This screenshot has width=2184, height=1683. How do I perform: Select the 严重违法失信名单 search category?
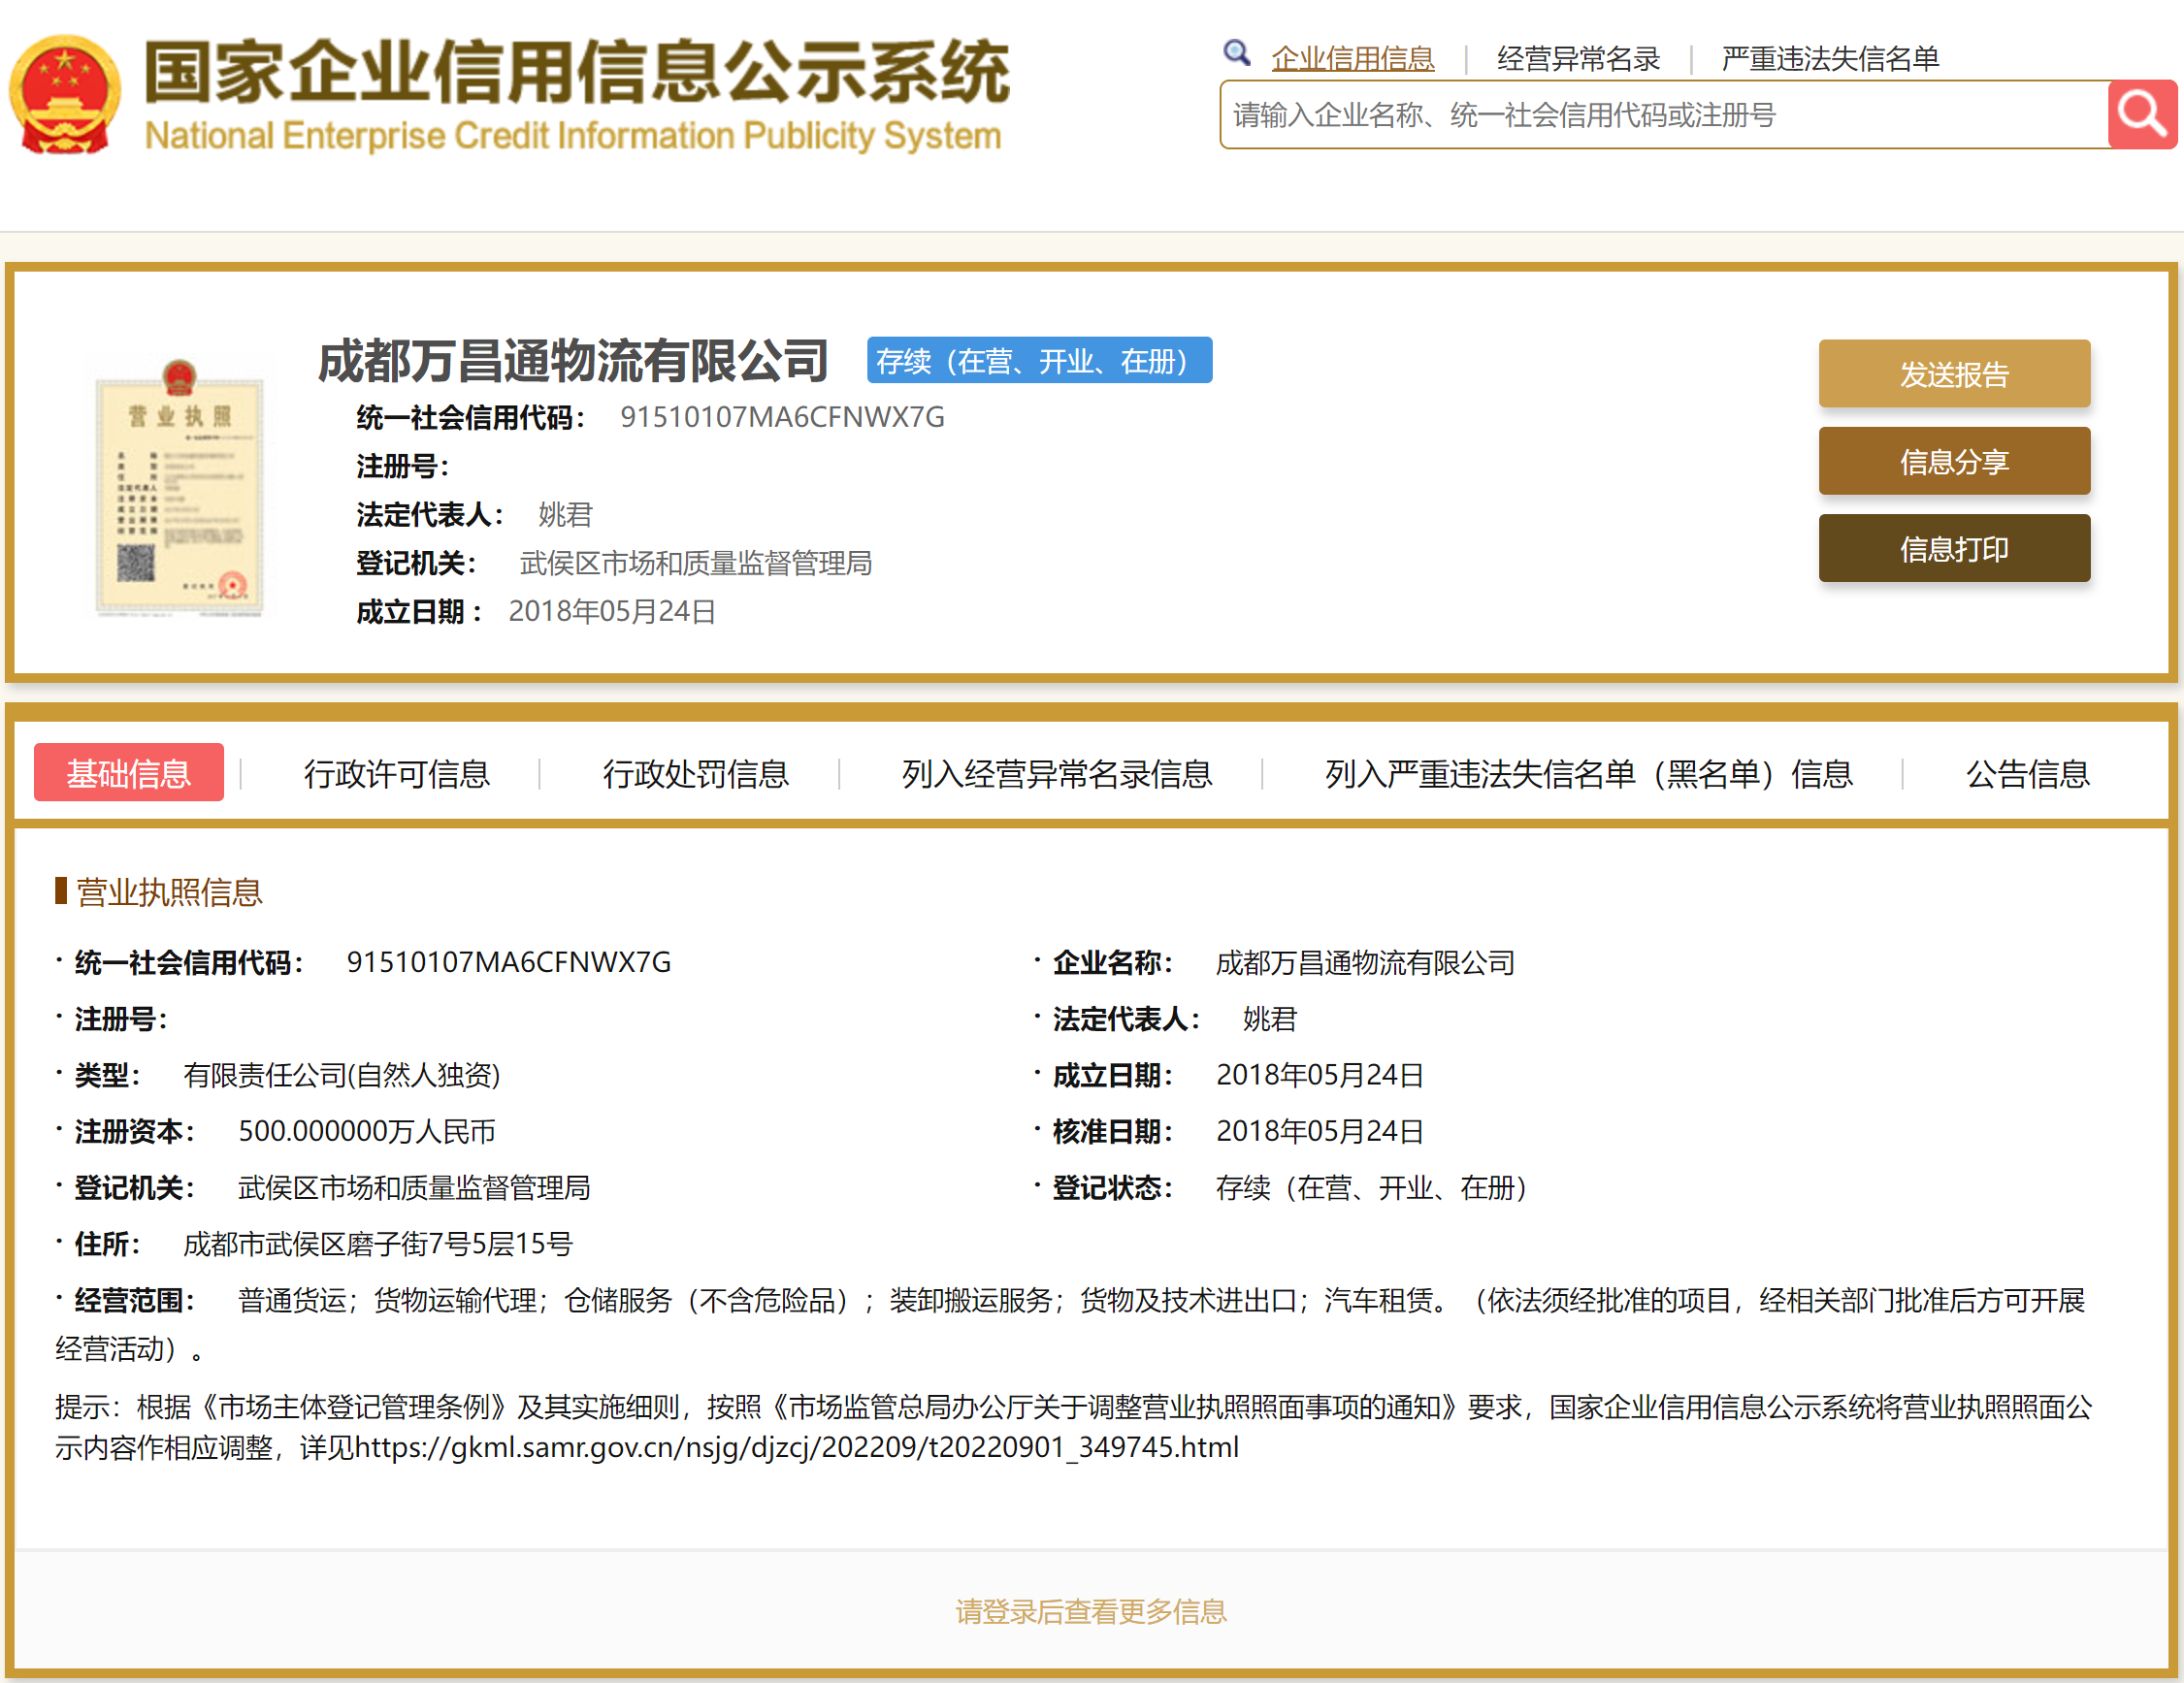pos(1829,58)
